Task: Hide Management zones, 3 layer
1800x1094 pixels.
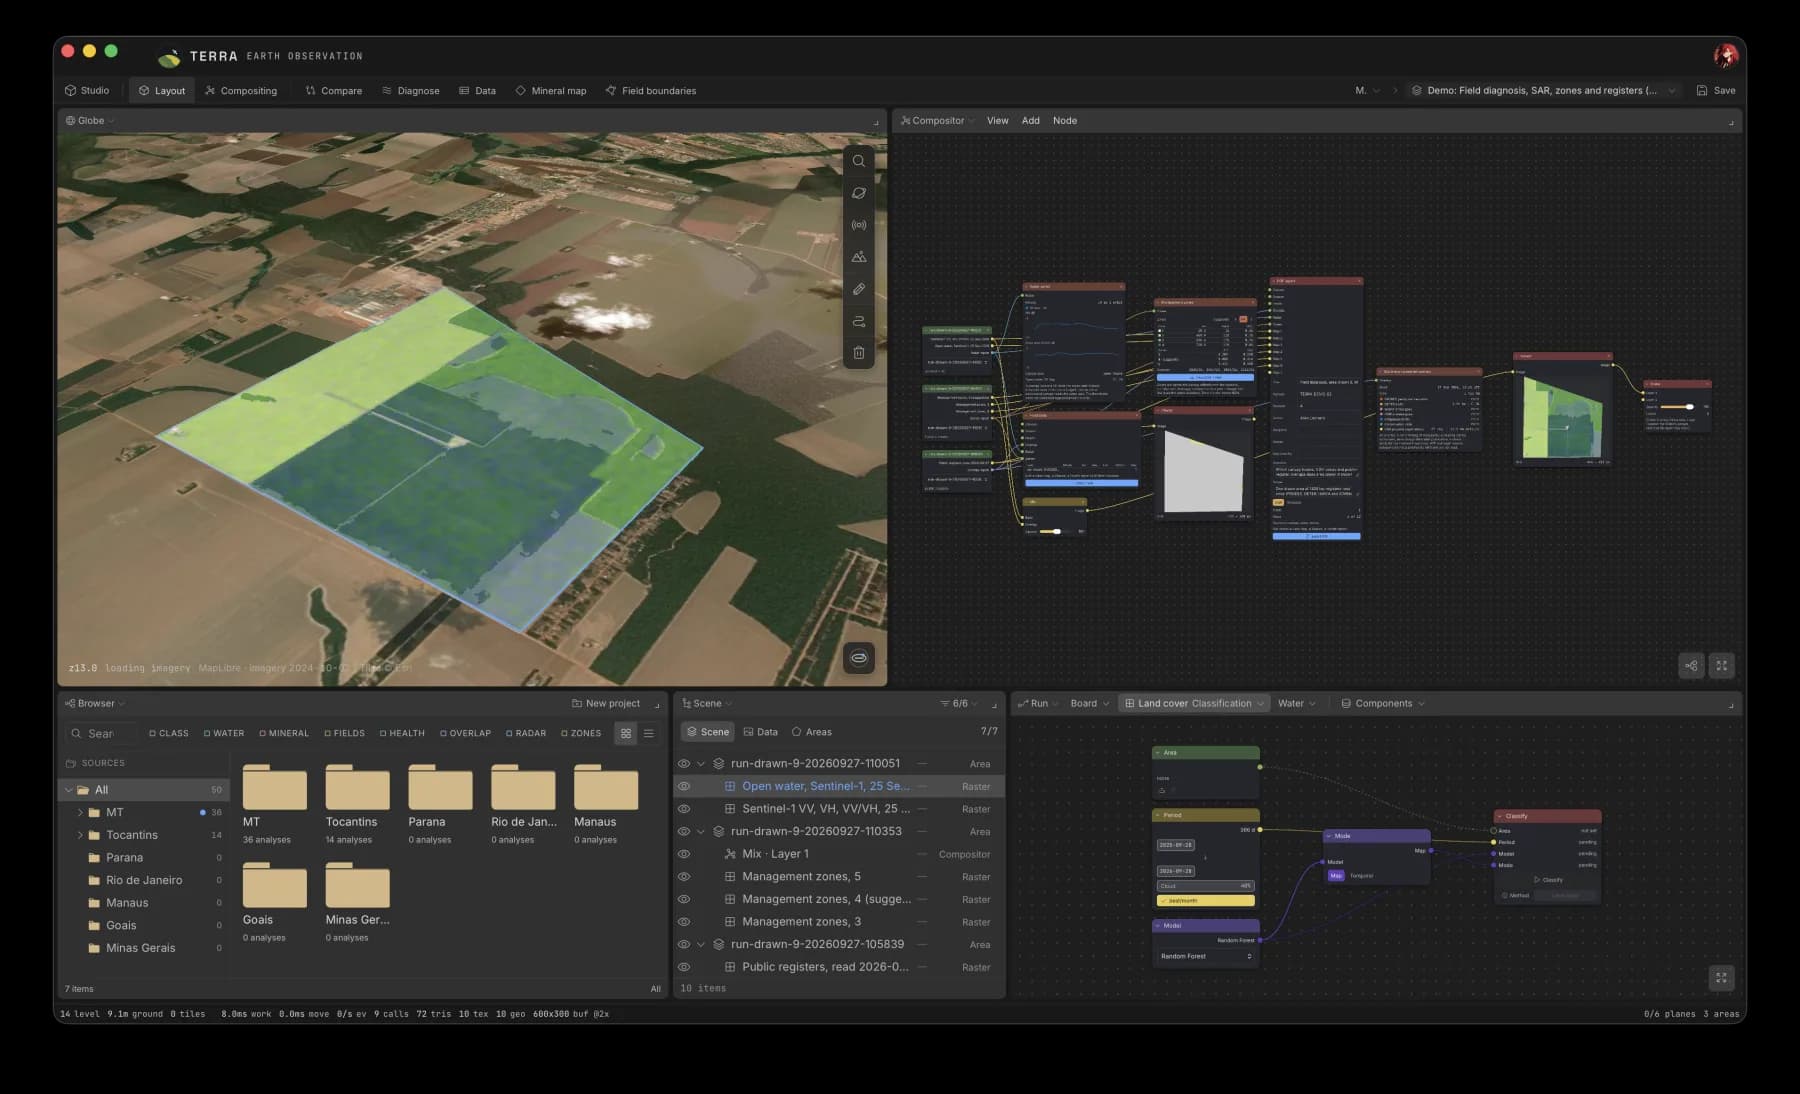Action: point(684,922)
